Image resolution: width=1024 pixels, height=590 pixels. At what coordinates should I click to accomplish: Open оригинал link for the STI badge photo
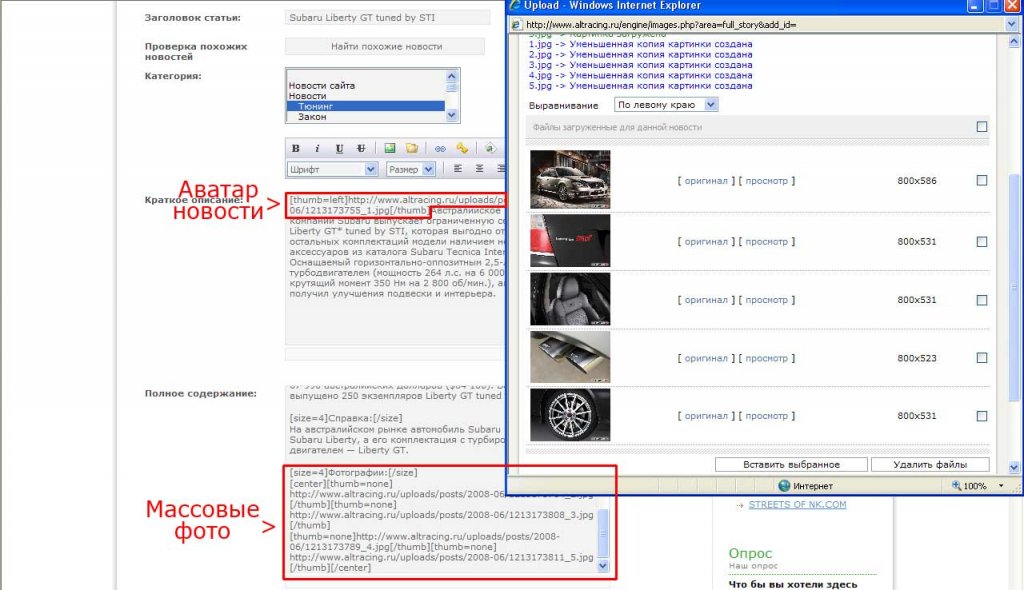point(705,242)
